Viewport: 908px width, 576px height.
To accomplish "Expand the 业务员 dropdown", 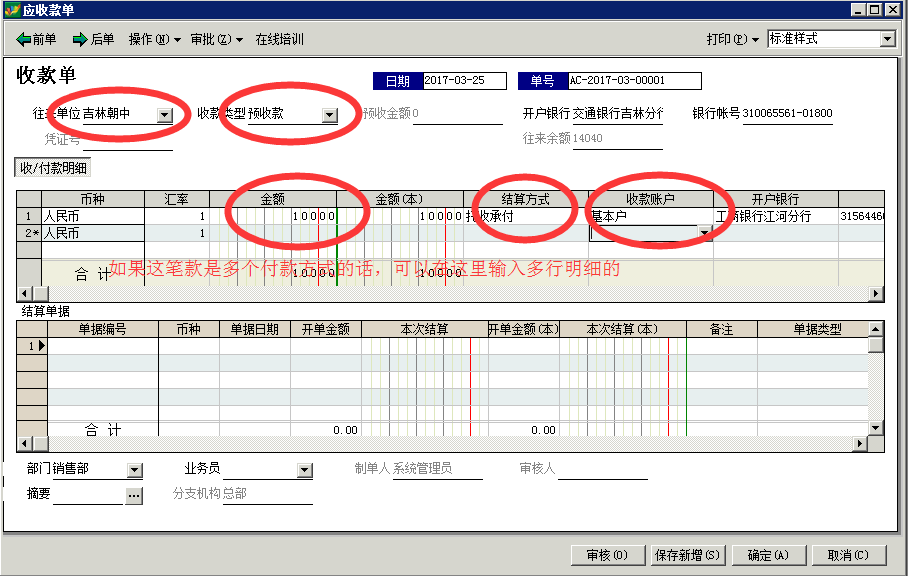I will click(x=305, y=470).
